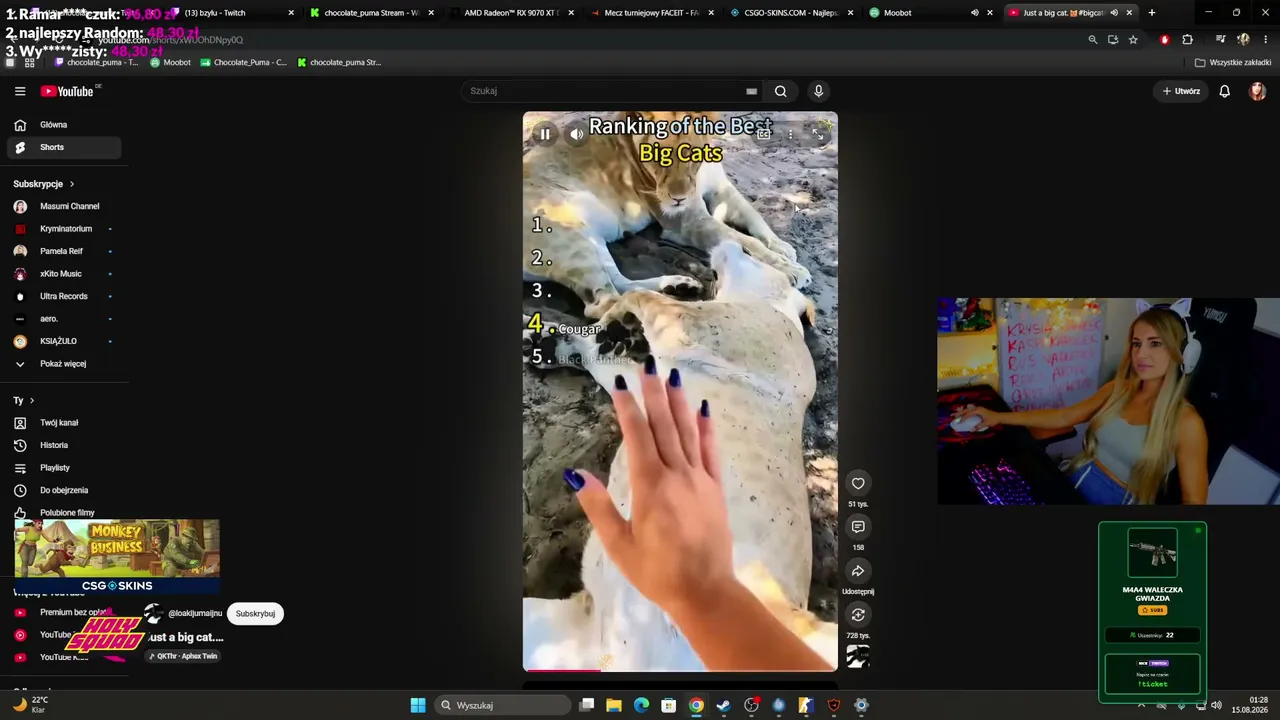Mute the Shorts video volume
The width and height of the screenshot is (1280, 720).
pos(577,134)
